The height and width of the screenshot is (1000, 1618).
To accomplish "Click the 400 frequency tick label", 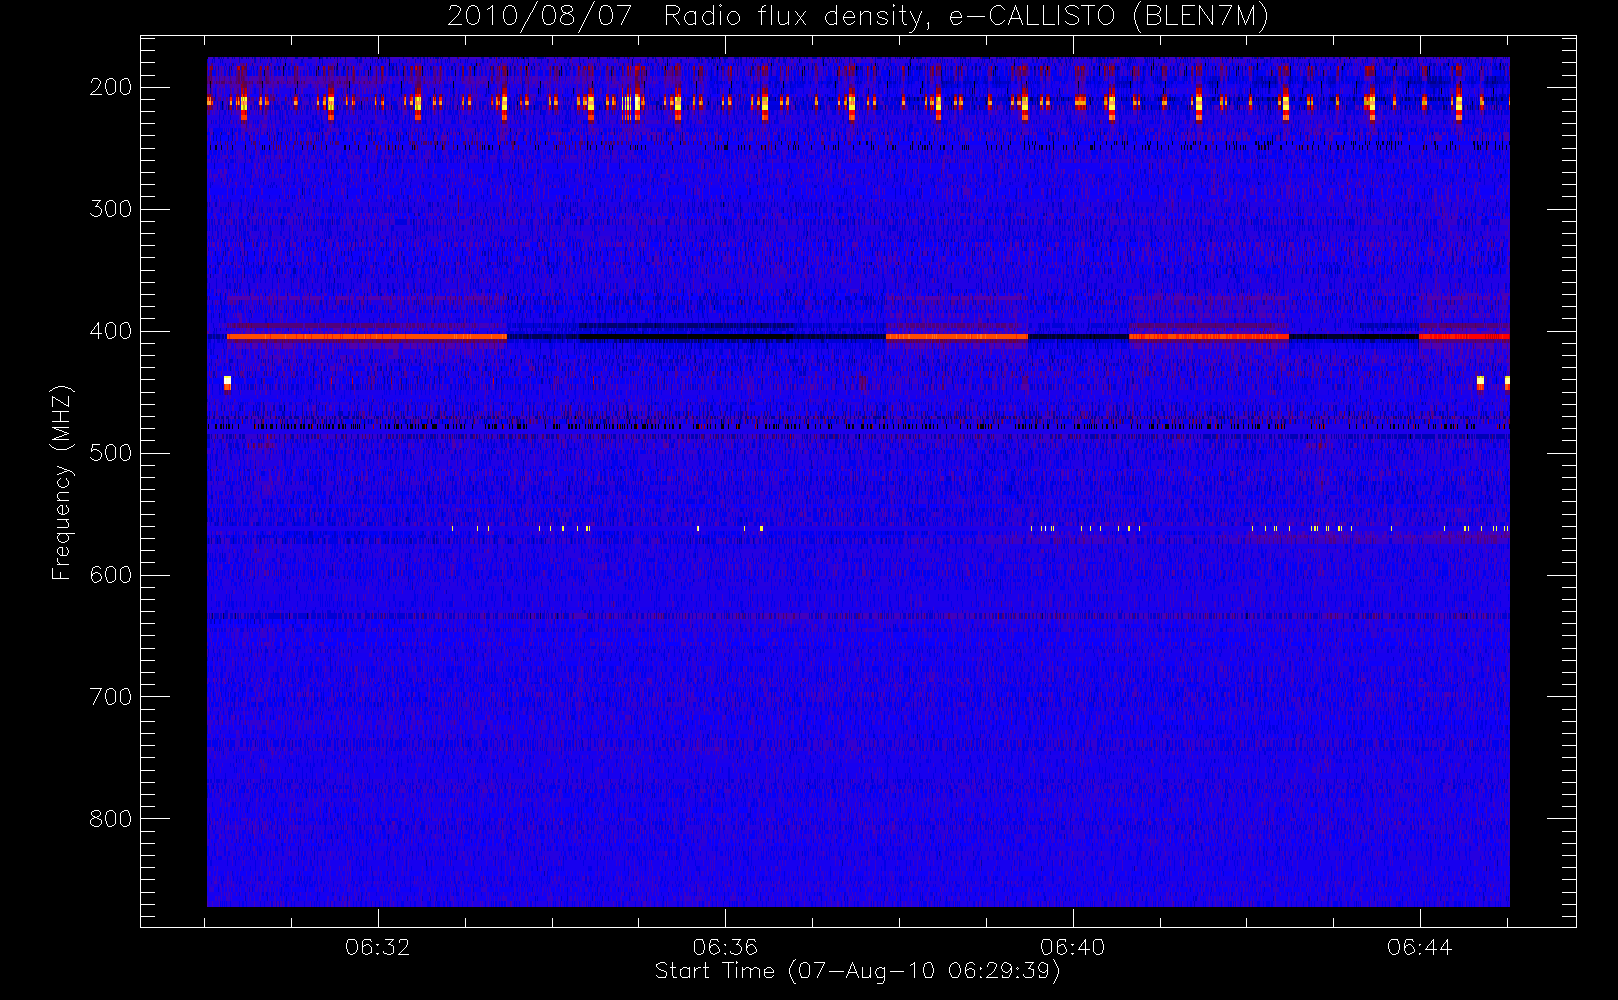I will coord(111,331).
